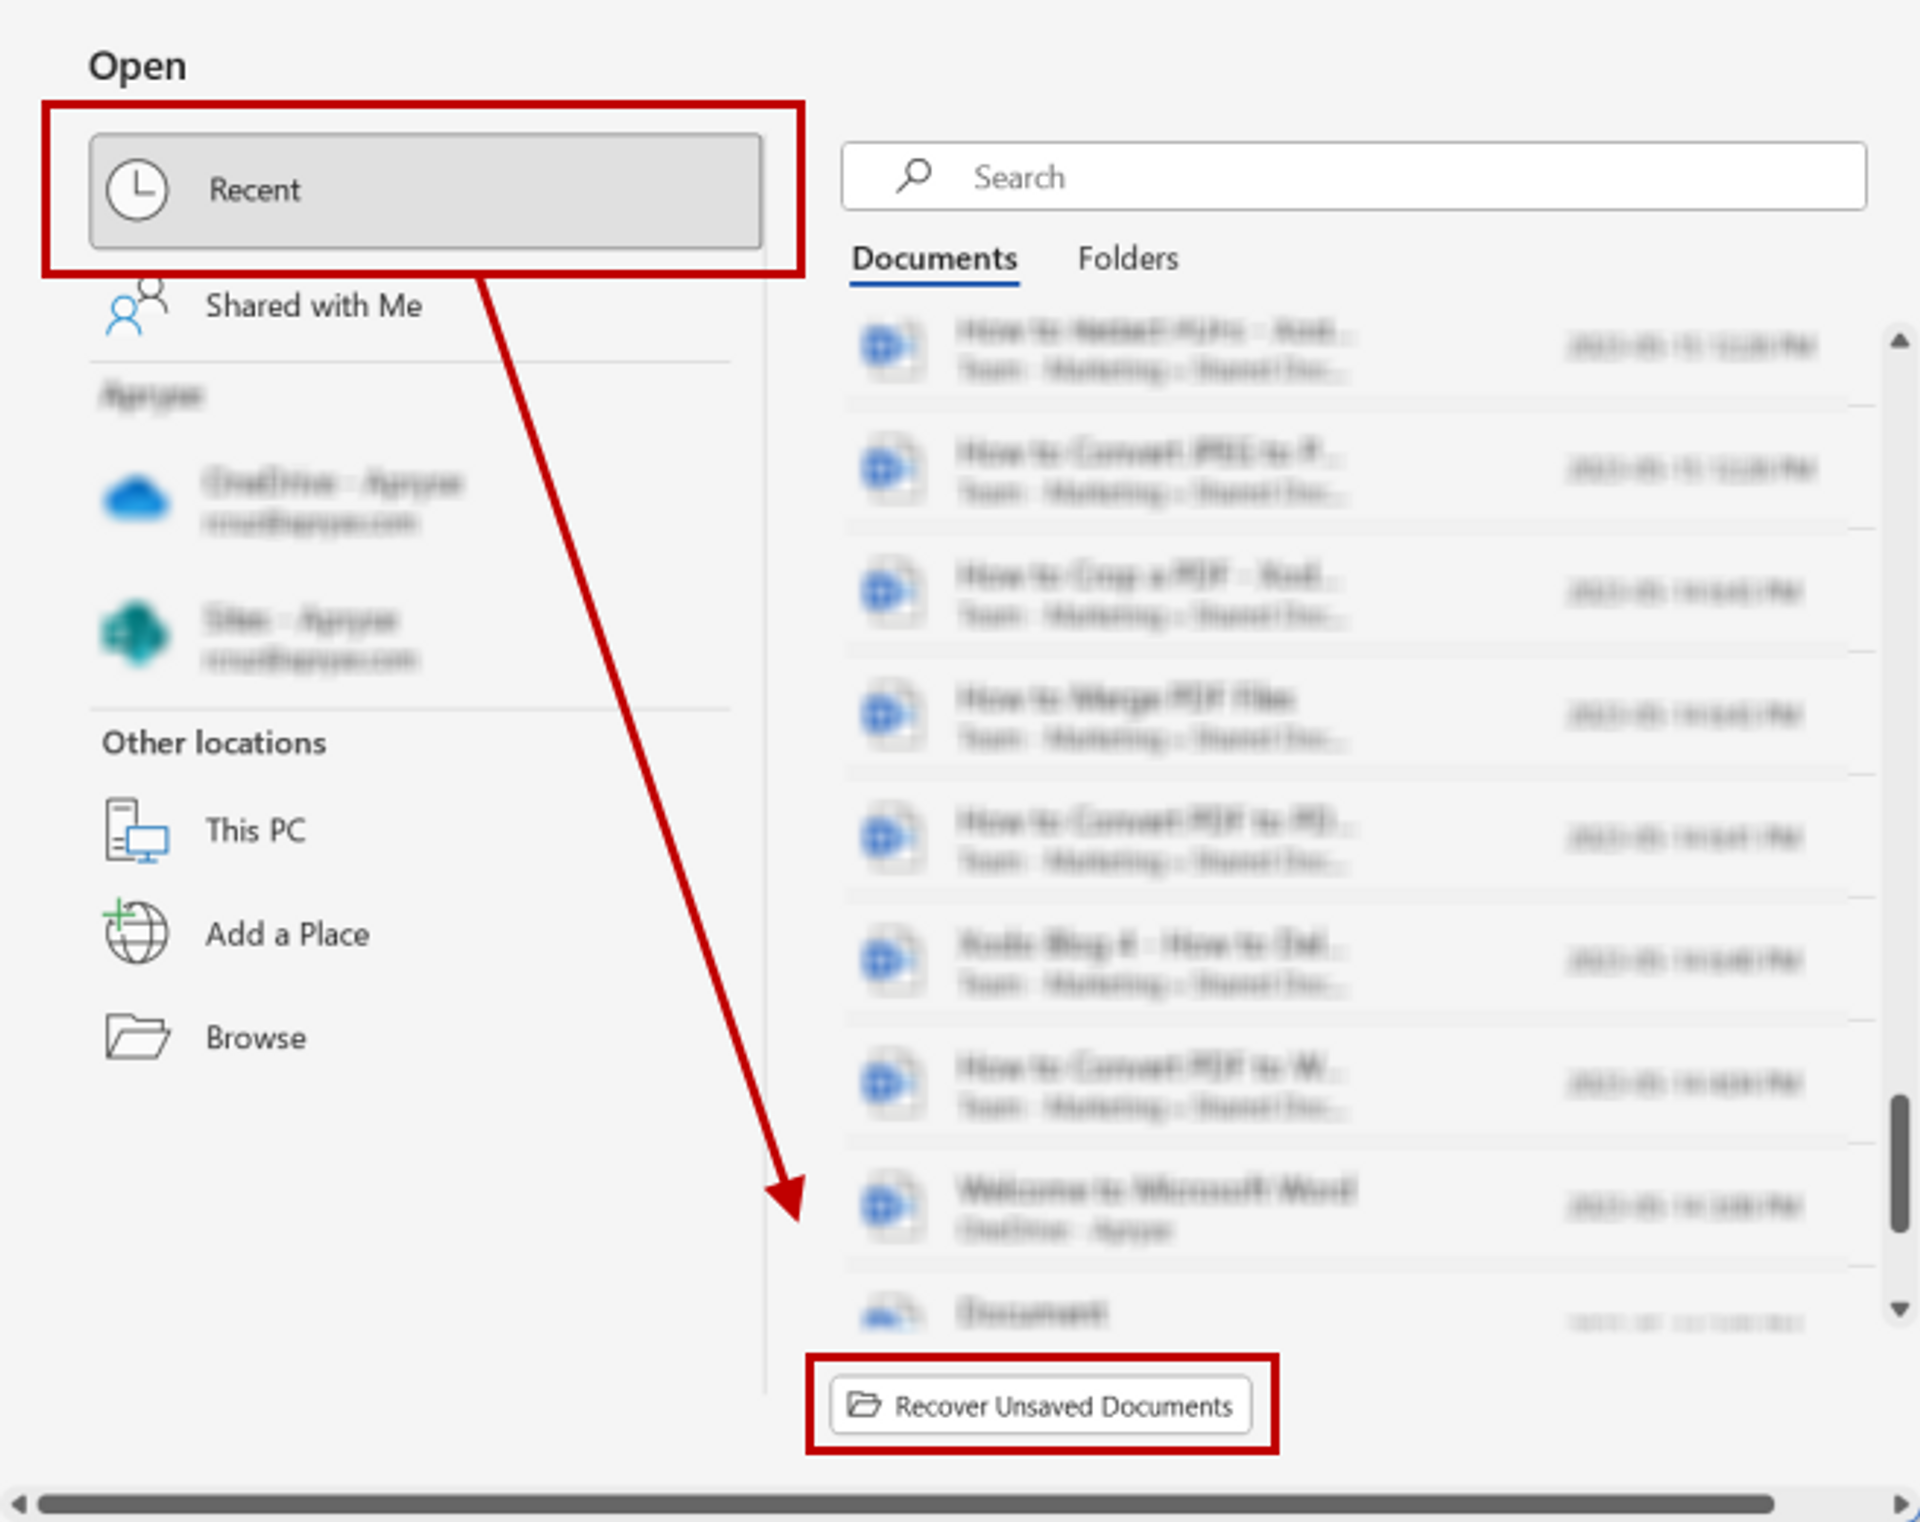1920x1522 pixels.
Task: Click the blue OneDrive cloud icon
Action: (x=136, y=498)
